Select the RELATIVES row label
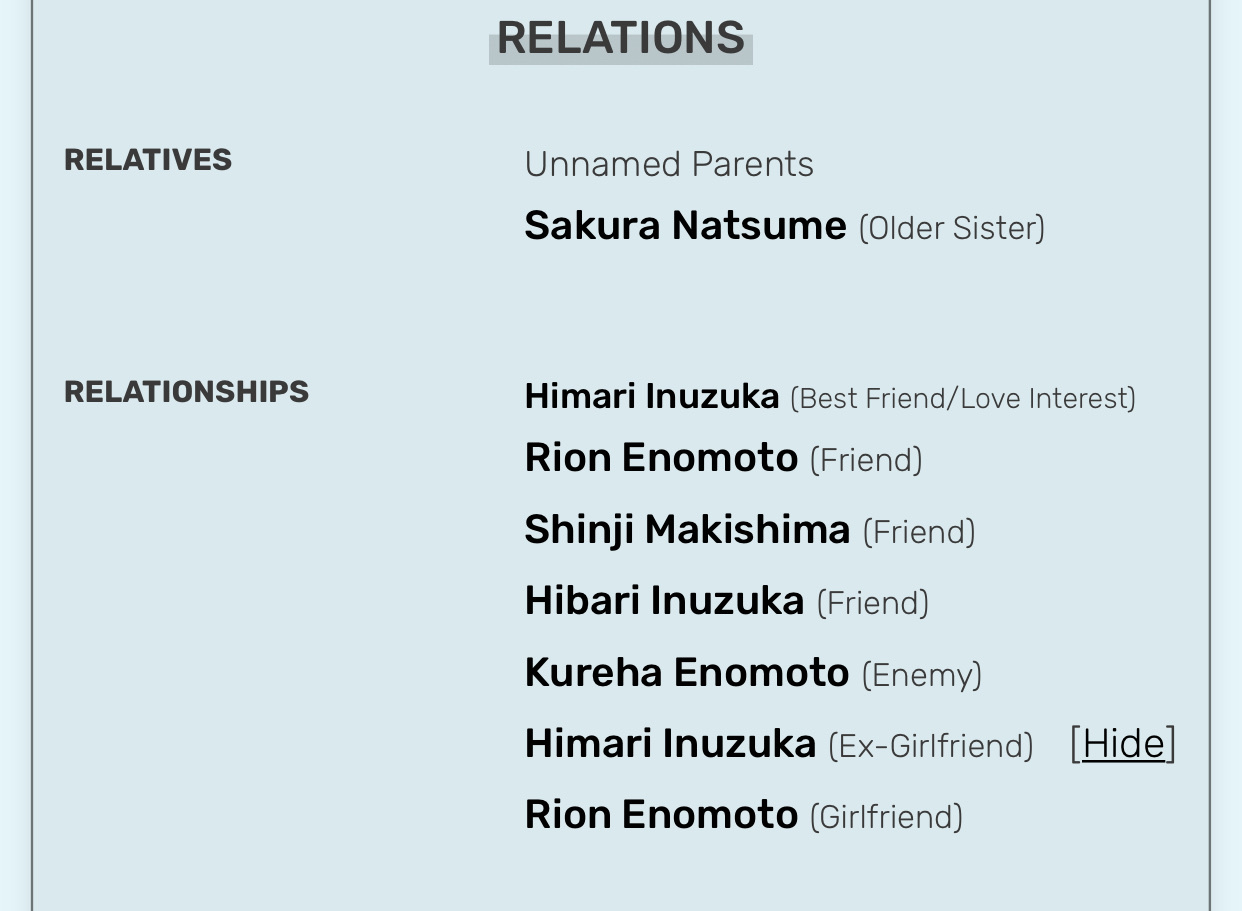 [x=148, y=160]
